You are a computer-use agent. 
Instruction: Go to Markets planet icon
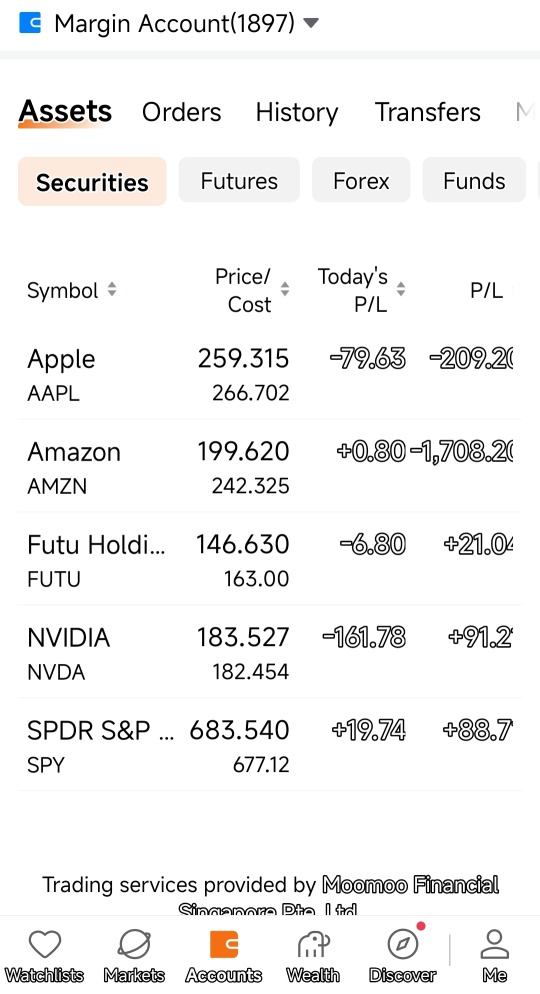pyautogui.click(x=134, y=945)
